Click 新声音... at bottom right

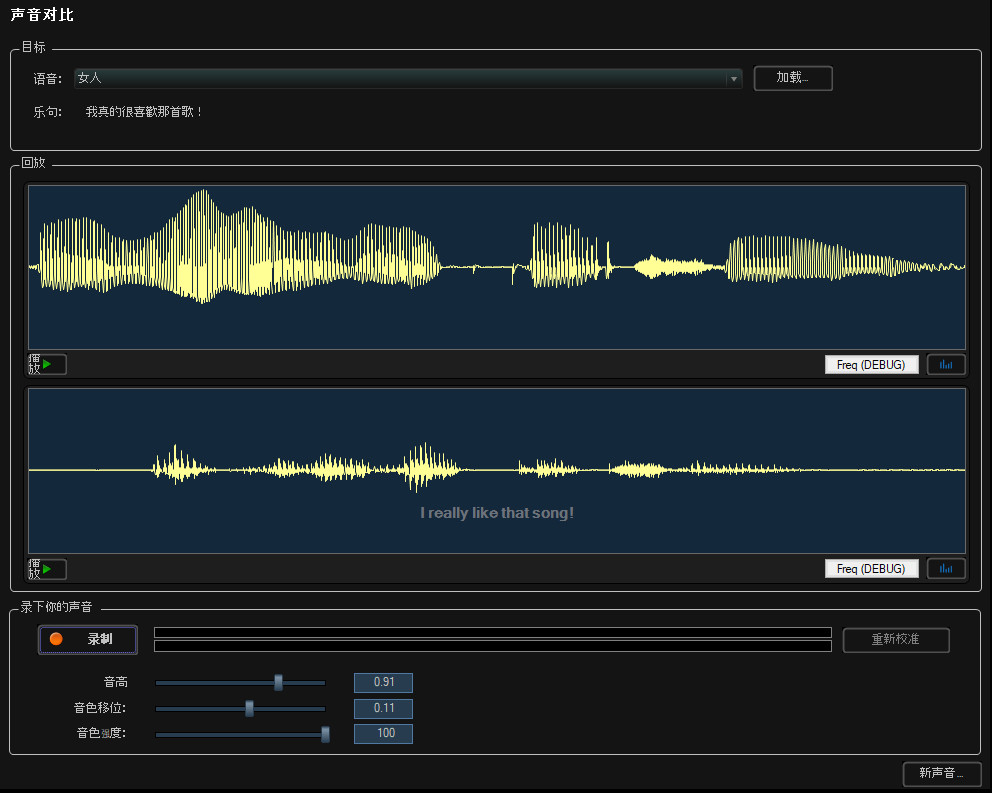[941, 773]
